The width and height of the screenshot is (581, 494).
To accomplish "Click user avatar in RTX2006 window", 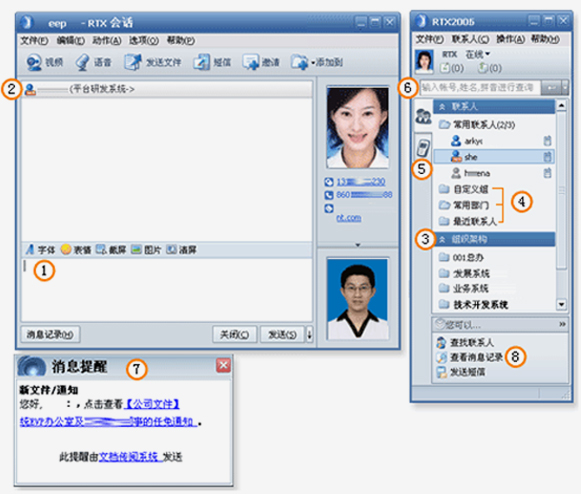I will 424,61.
